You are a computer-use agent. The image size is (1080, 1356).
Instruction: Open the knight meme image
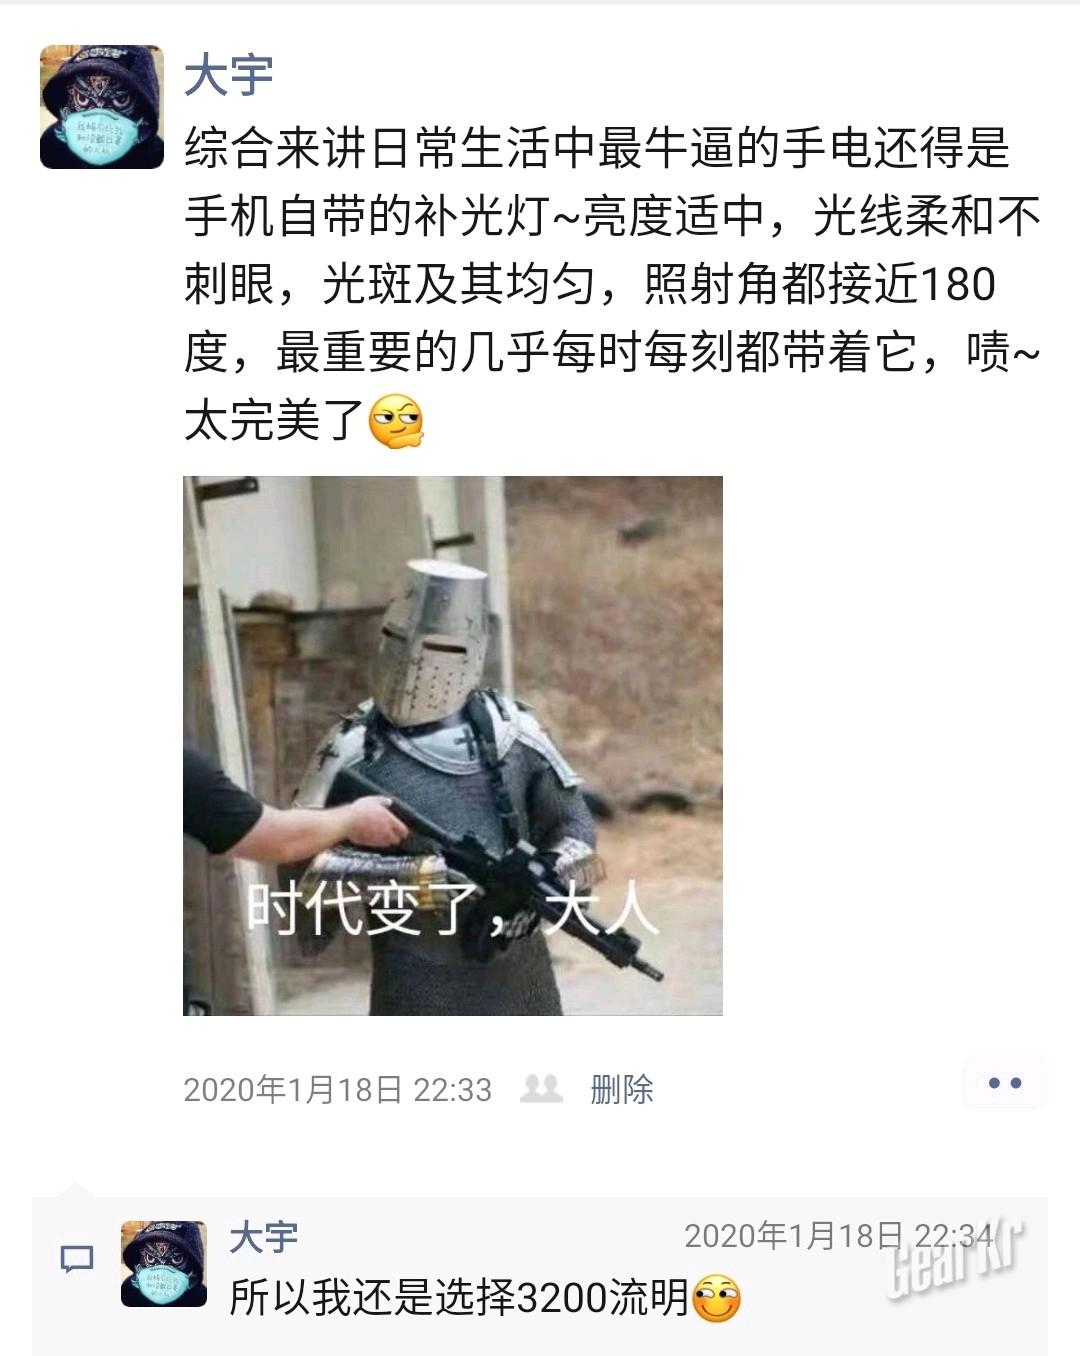452,746
